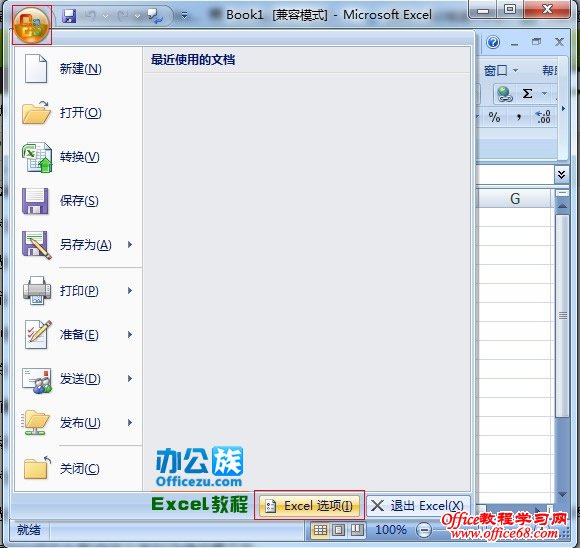Open the Excel 选项(I) button
The width and height of the screenshot is (580, 548).
(x=309, y=506)
